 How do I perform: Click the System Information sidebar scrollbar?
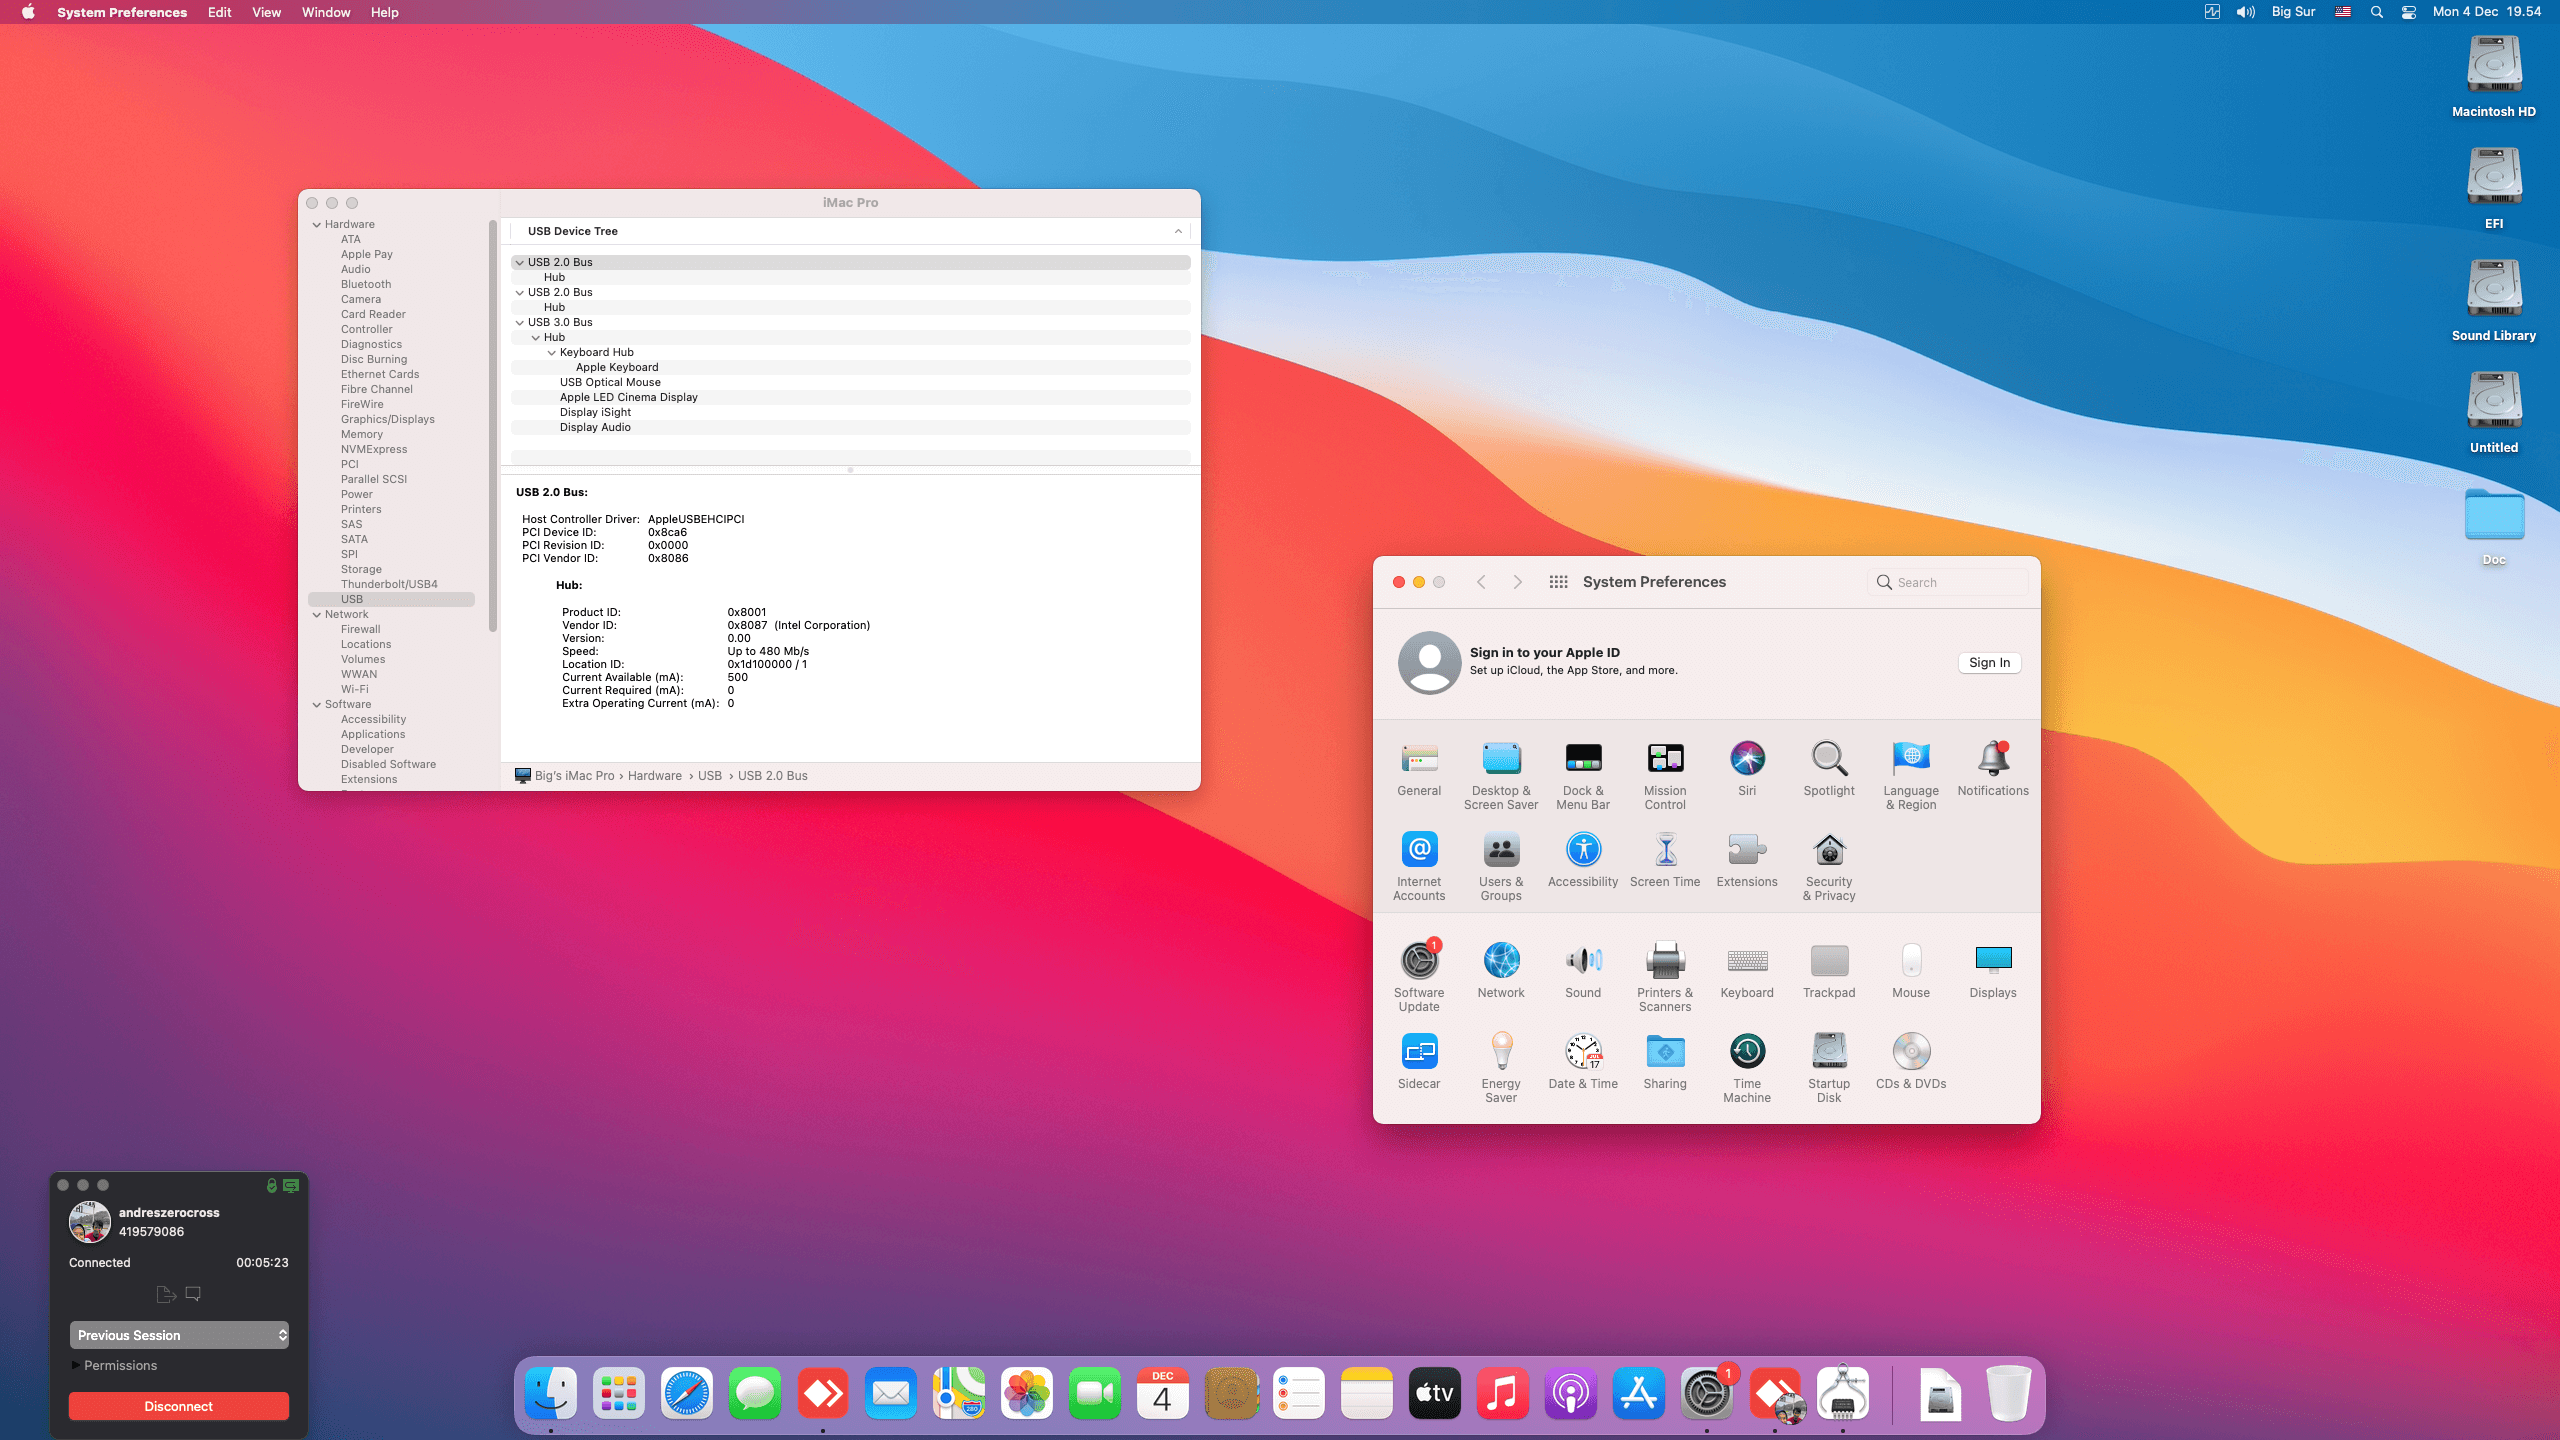point(493,425)
